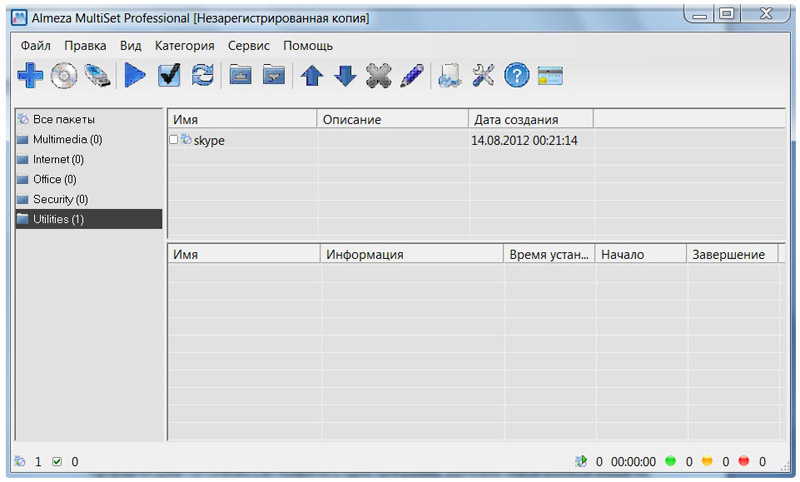The width and height of the screenshot is (800, 482).
Task: Open the Сервис menu
Action: click(248, 45)
